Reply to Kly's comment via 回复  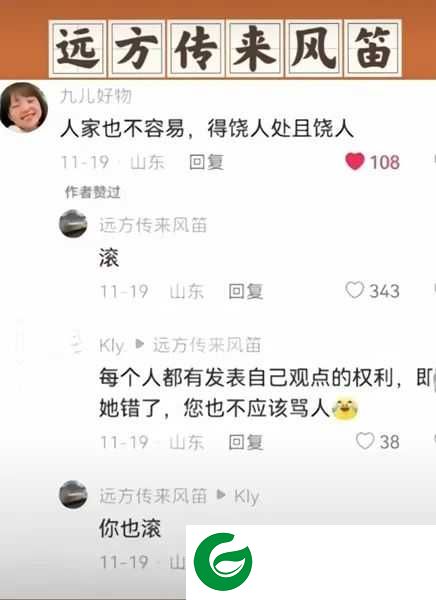(246, 442)
